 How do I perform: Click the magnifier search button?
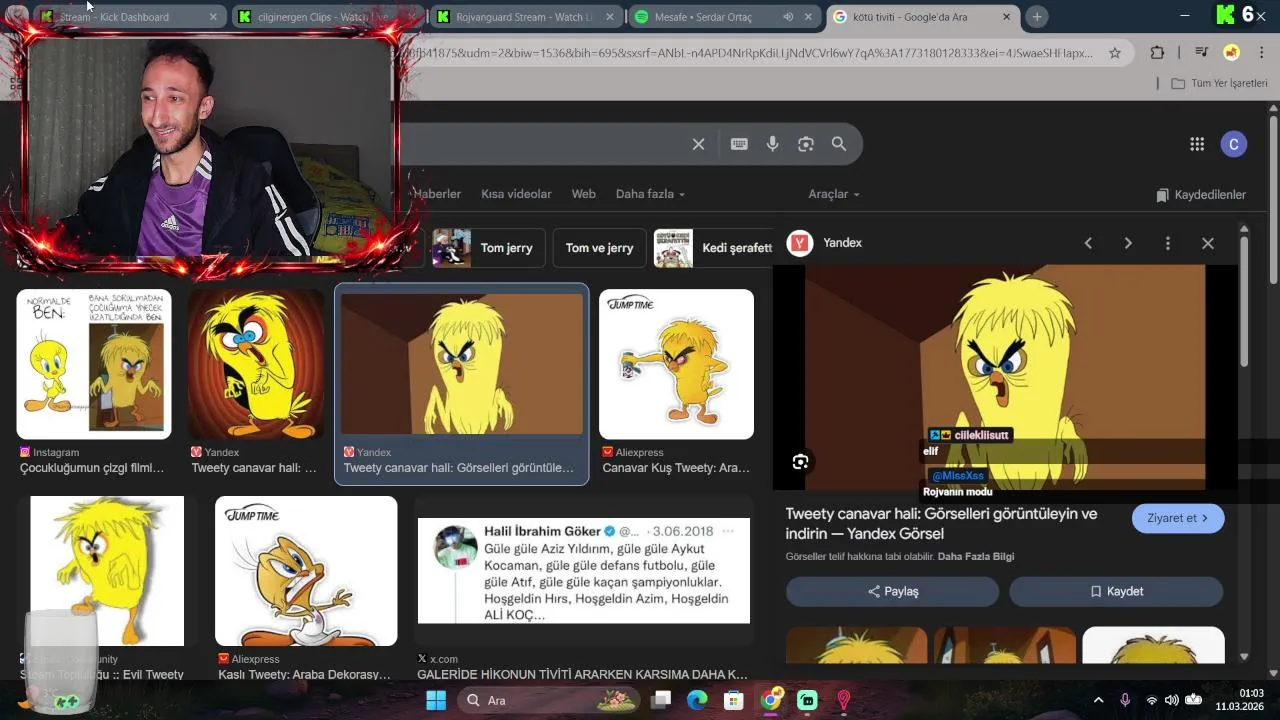(x=839, y=144)
